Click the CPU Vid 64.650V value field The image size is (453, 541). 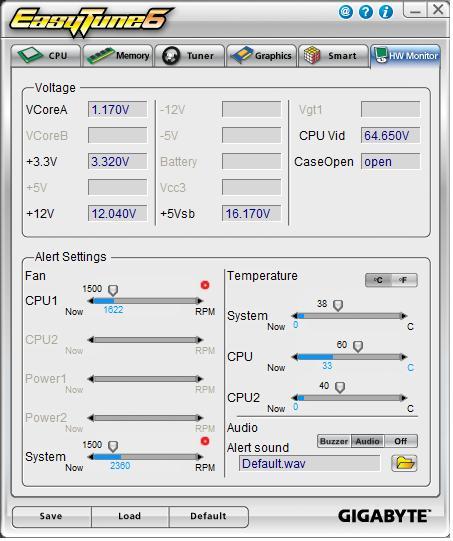pyautogui.click(x=391, y=136)
